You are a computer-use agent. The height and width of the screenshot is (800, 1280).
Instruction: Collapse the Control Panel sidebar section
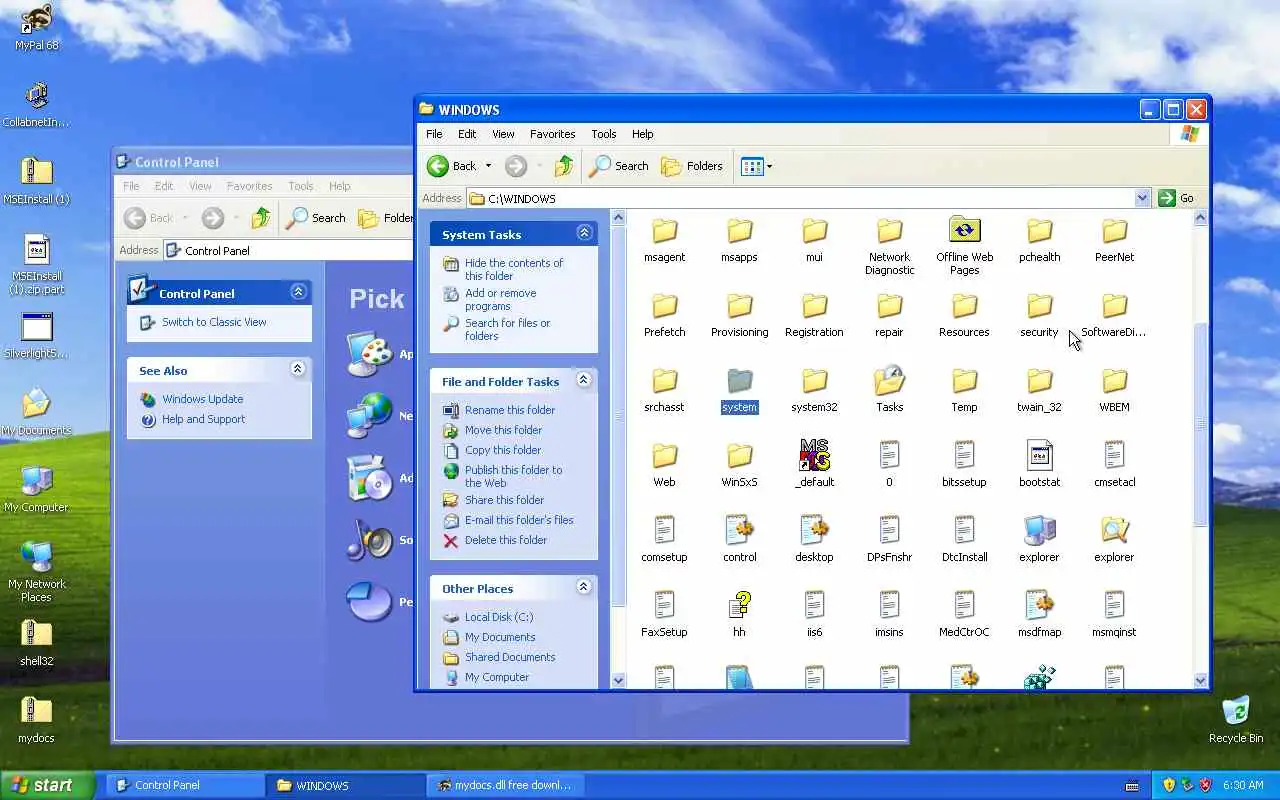click(298, 292)
